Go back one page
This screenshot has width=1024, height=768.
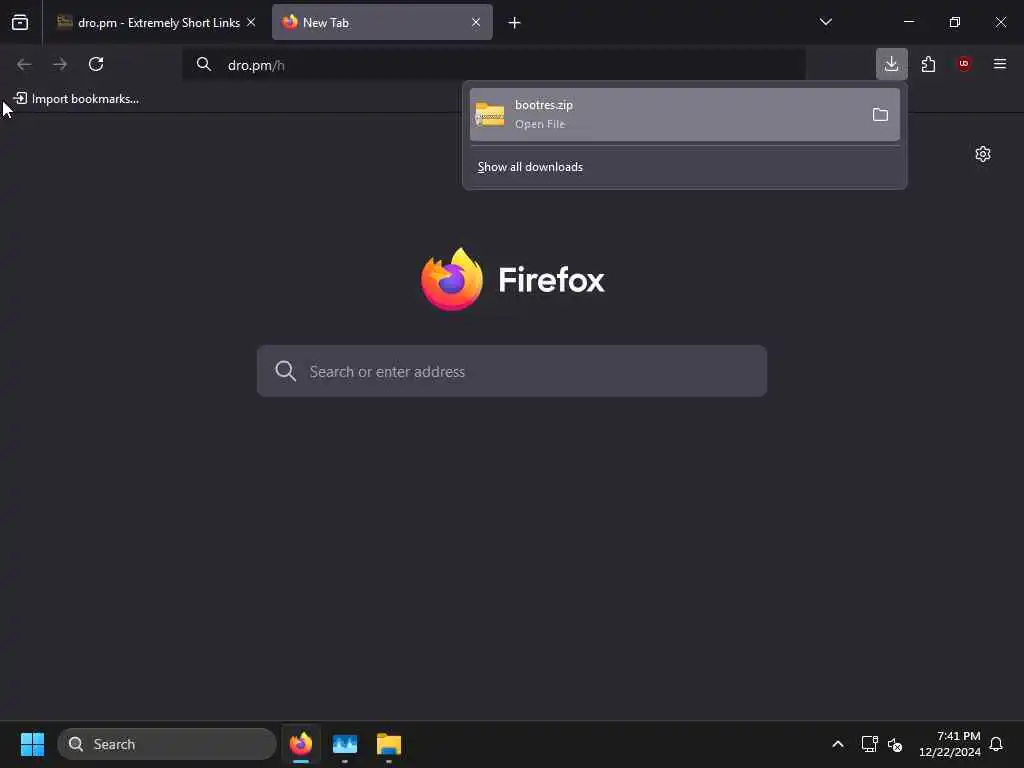click(24, 64)
